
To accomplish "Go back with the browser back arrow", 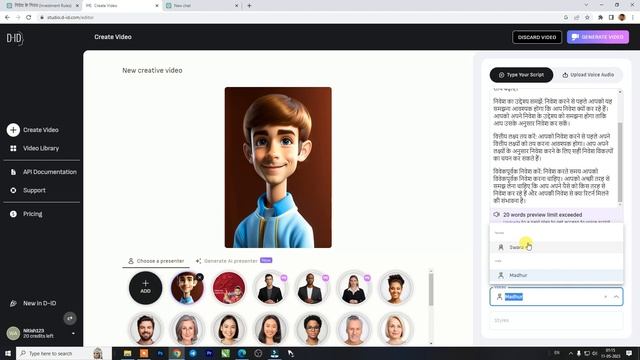I will (7, 17).
